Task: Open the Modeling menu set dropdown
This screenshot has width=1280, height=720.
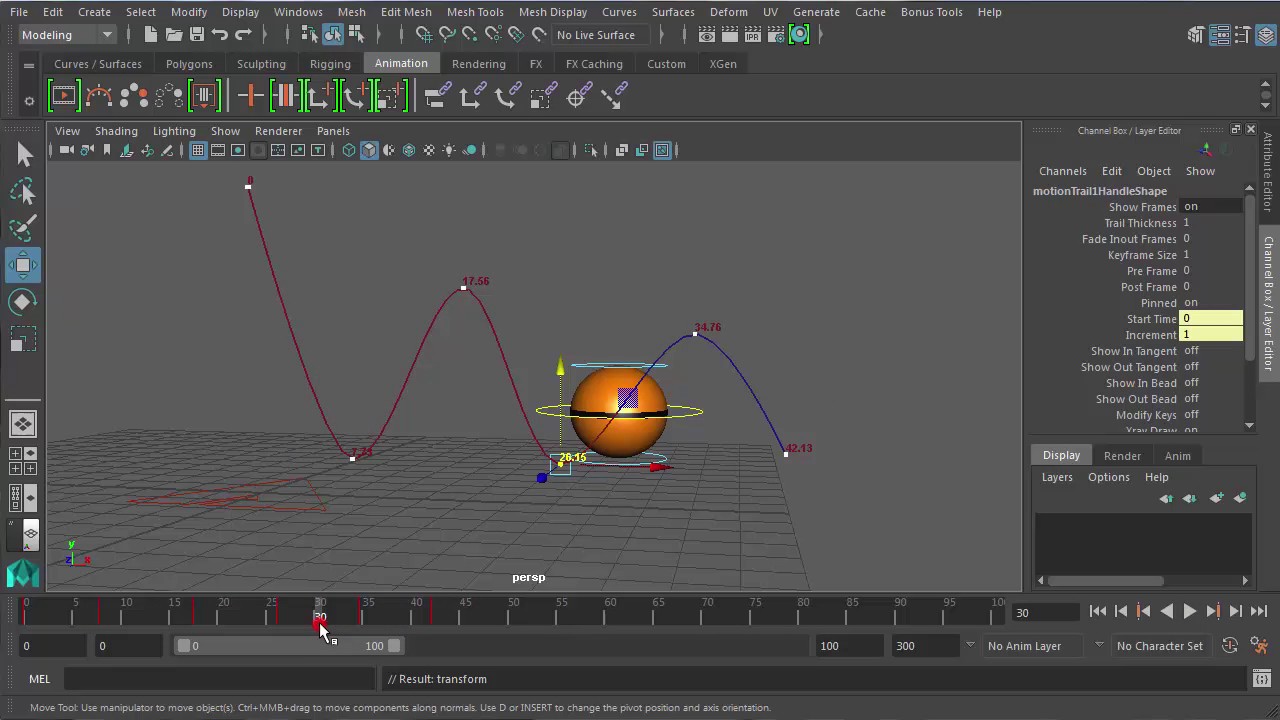Action: tap(66, 35)
